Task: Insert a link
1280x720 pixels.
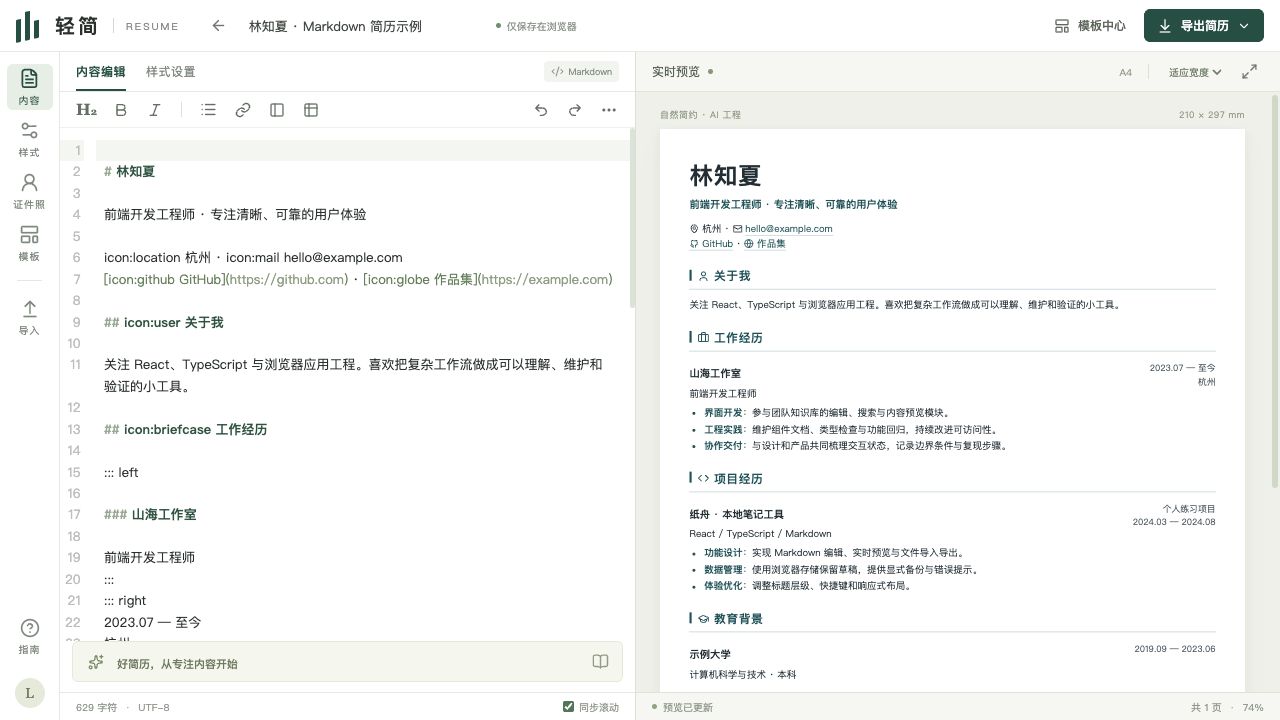Action: (x=242, y=110)
